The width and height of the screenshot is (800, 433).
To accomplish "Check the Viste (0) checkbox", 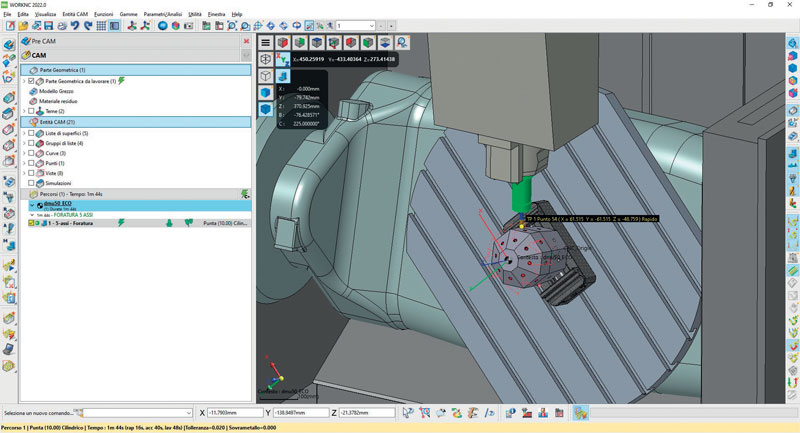I will pos(31,173).
